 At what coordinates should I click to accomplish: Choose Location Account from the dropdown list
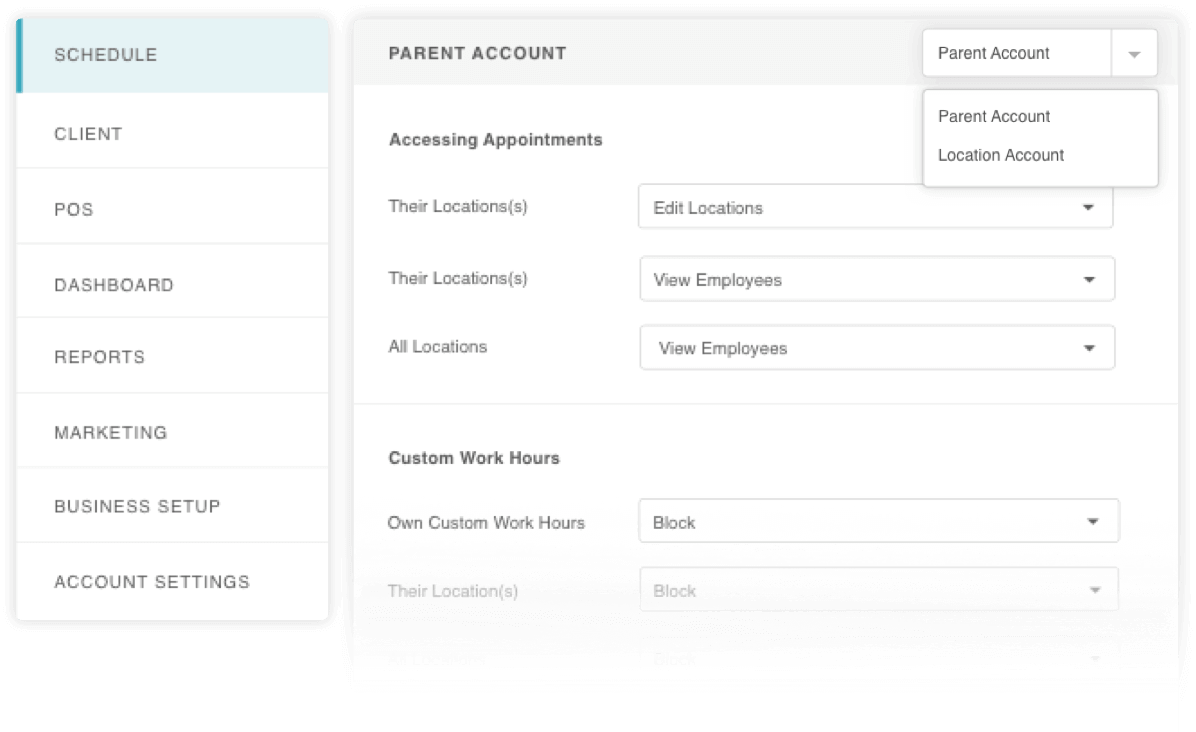pyautogui.click(x=1001, y=156)
